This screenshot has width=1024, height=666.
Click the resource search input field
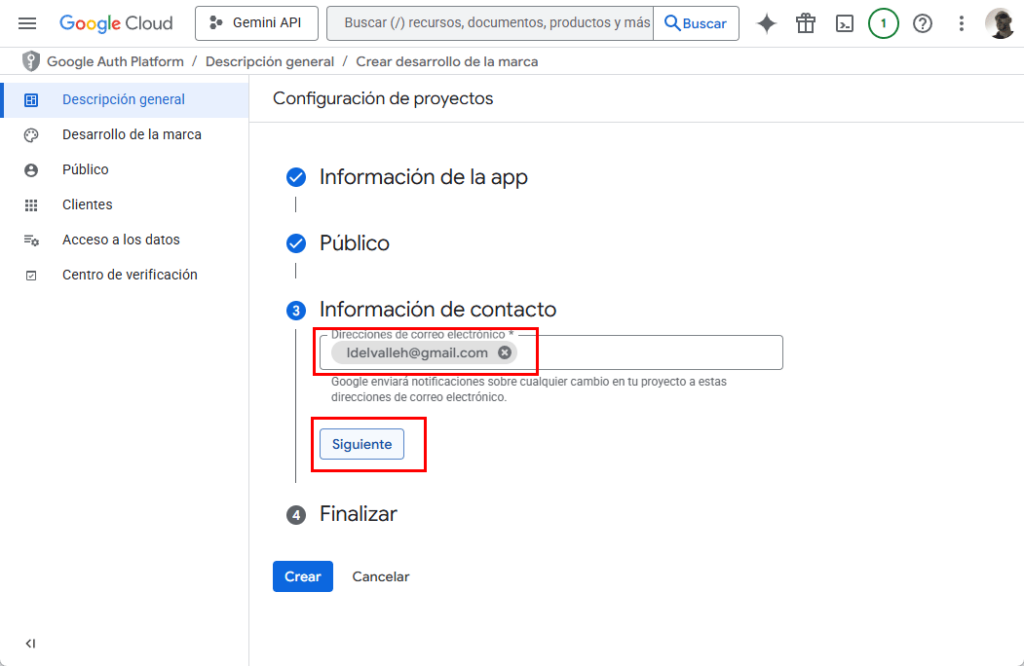tap(495, 23)
